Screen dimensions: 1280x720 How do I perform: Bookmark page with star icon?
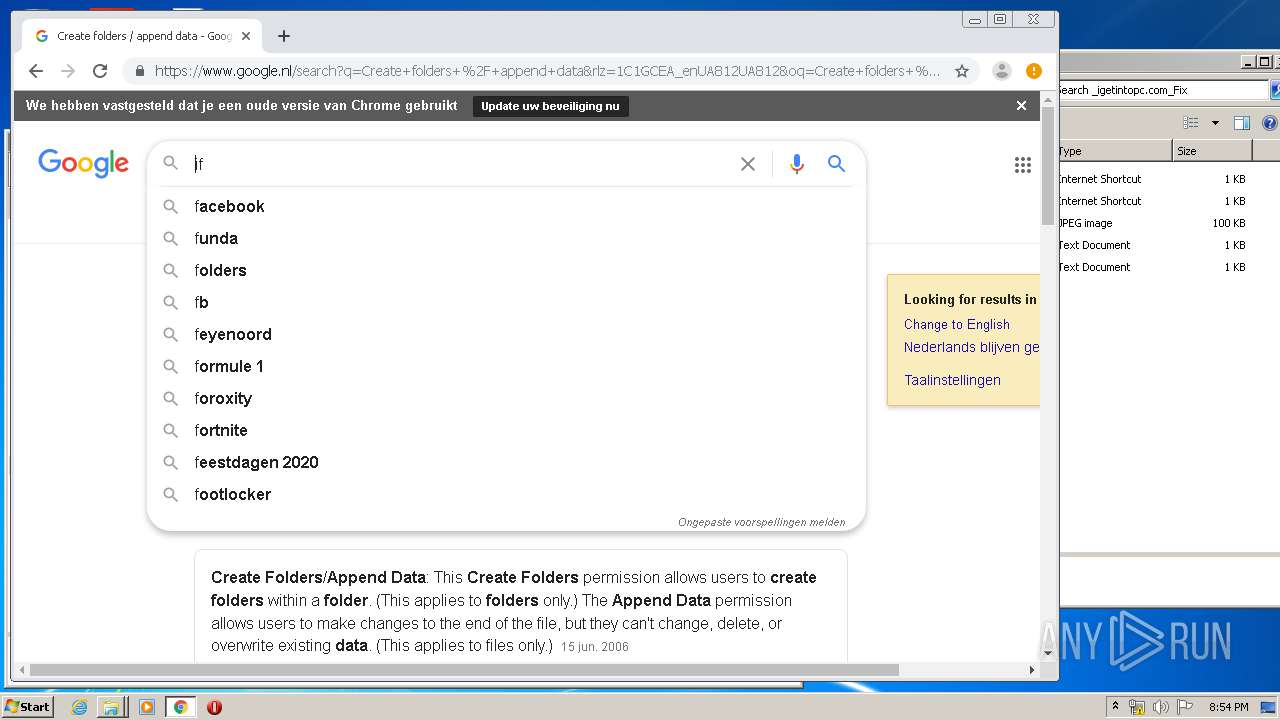[962, 71]
